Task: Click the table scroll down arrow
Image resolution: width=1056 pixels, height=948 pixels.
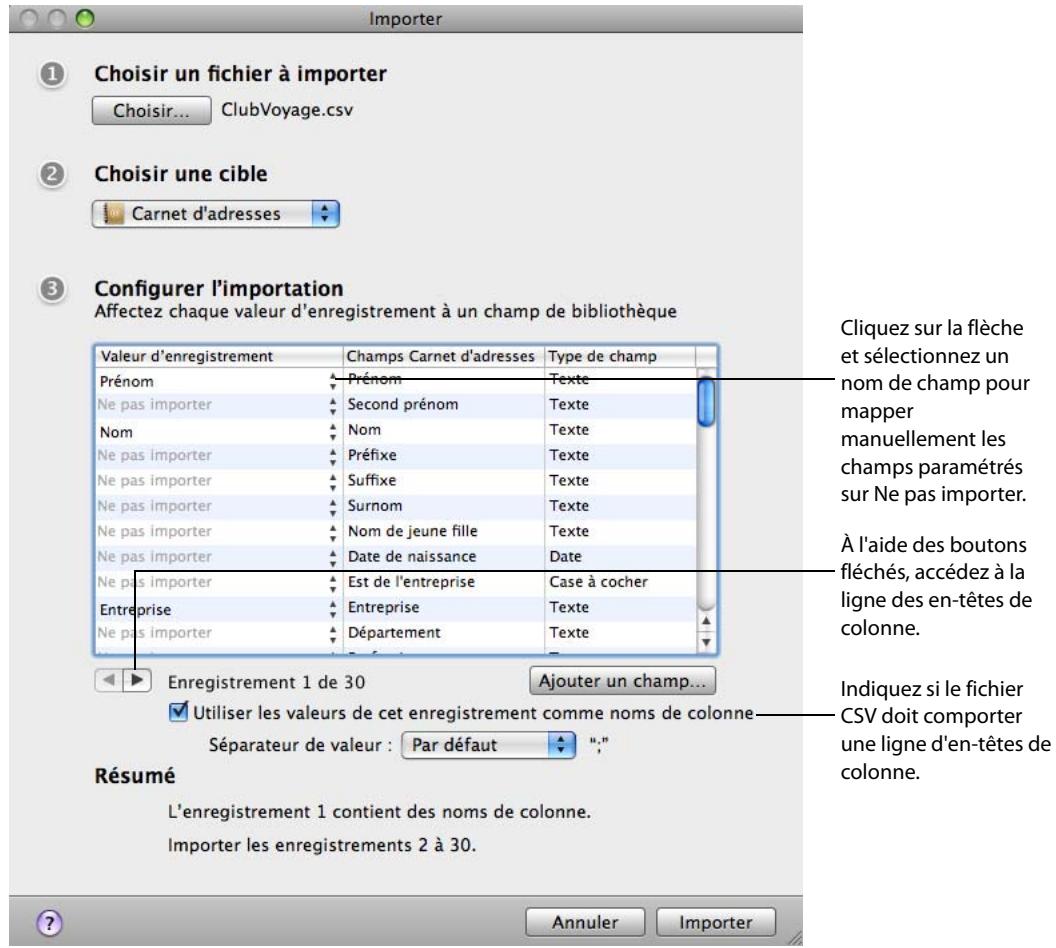Action: pos(706,642)
